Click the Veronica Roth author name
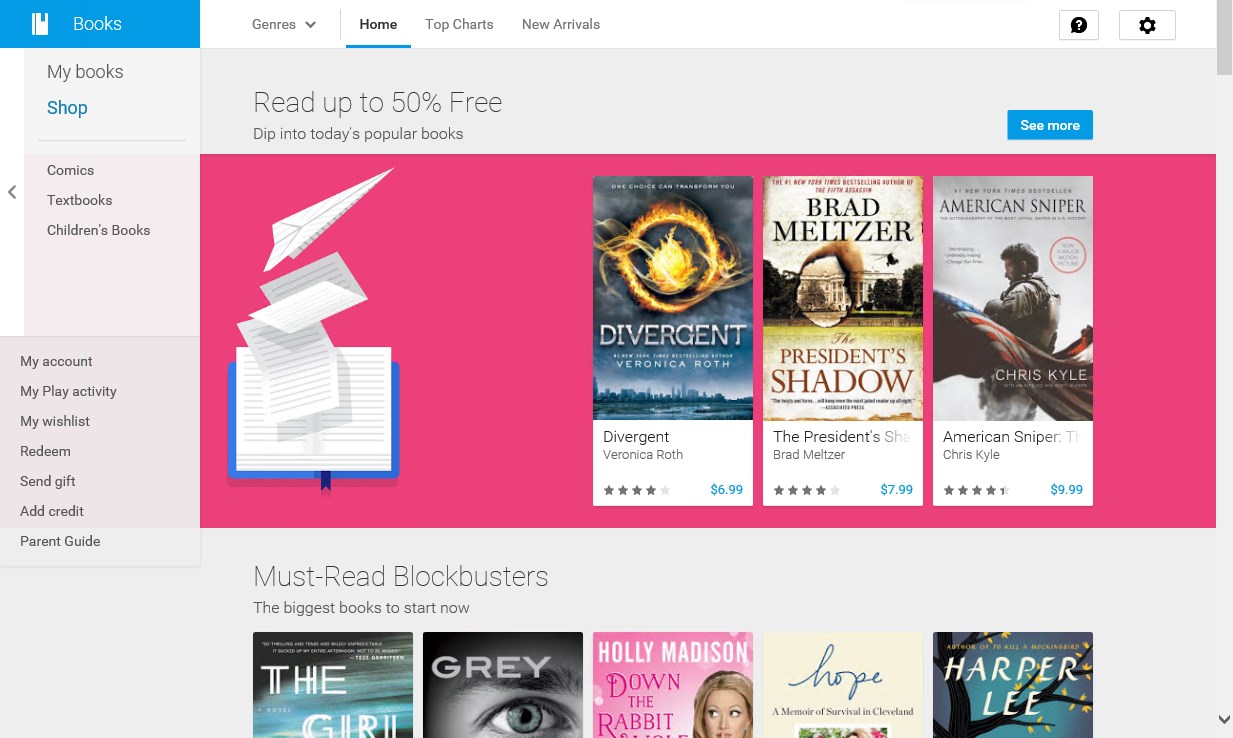1233x738 pixels. point(643,455)
